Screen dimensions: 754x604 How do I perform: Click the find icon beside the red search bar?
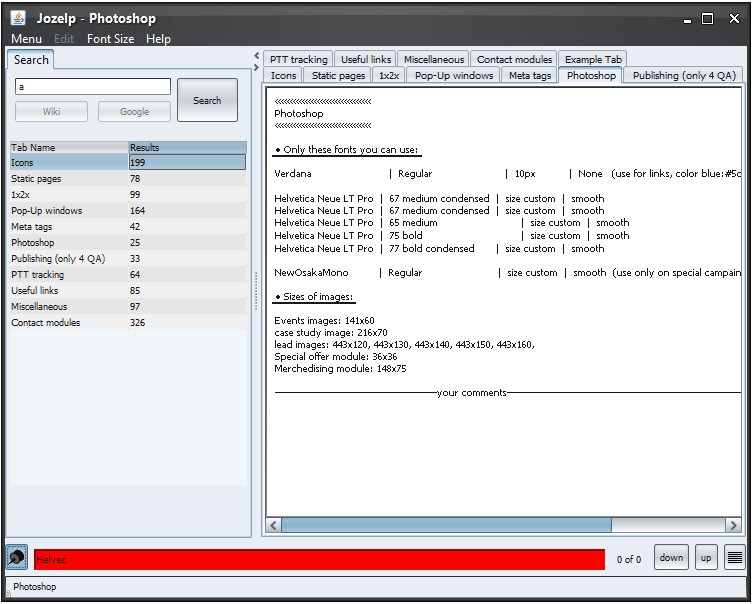17,558
